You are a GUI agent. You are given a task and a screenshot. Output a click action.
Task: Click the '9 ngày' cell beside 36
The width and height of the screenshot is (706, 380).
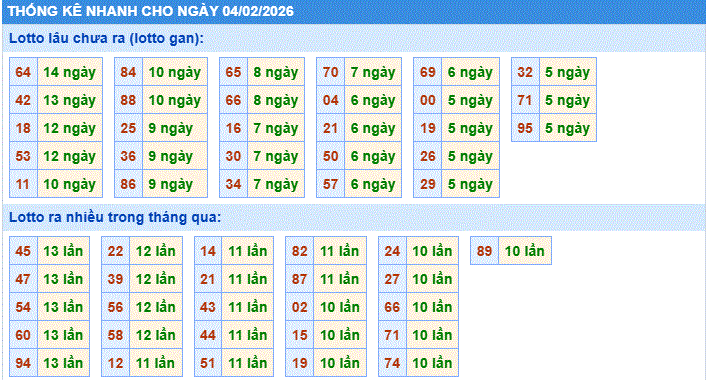[175, 156]
